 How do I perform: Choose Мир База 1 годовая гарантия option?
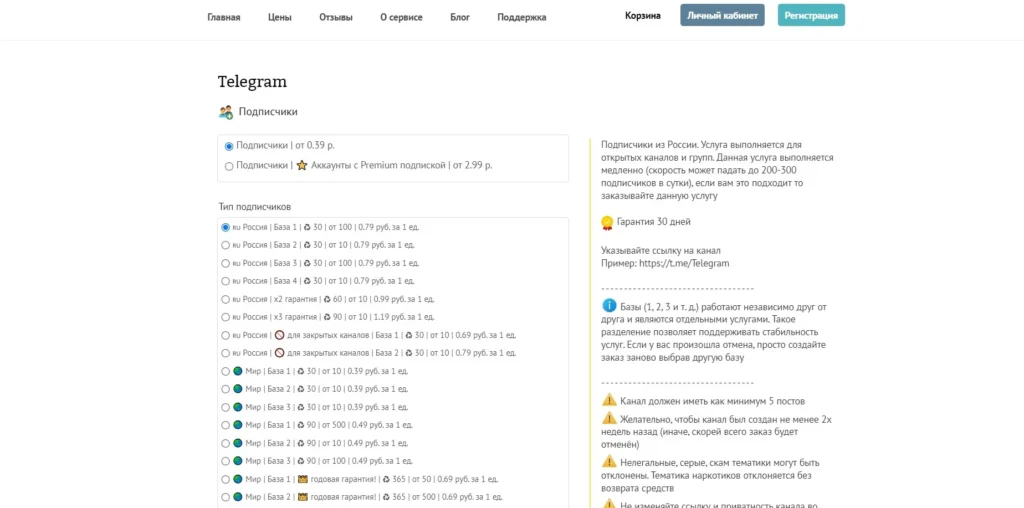[225, 479]
